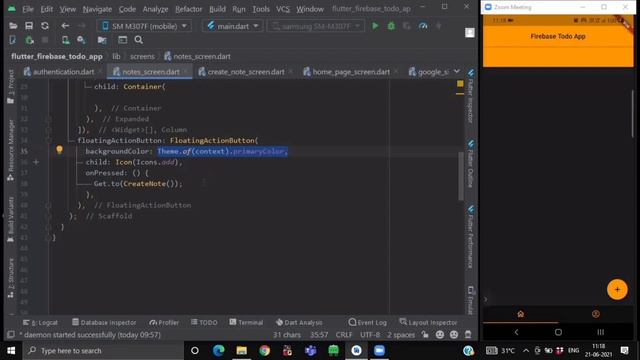Open the Profiler tool window

click(164, 322)
